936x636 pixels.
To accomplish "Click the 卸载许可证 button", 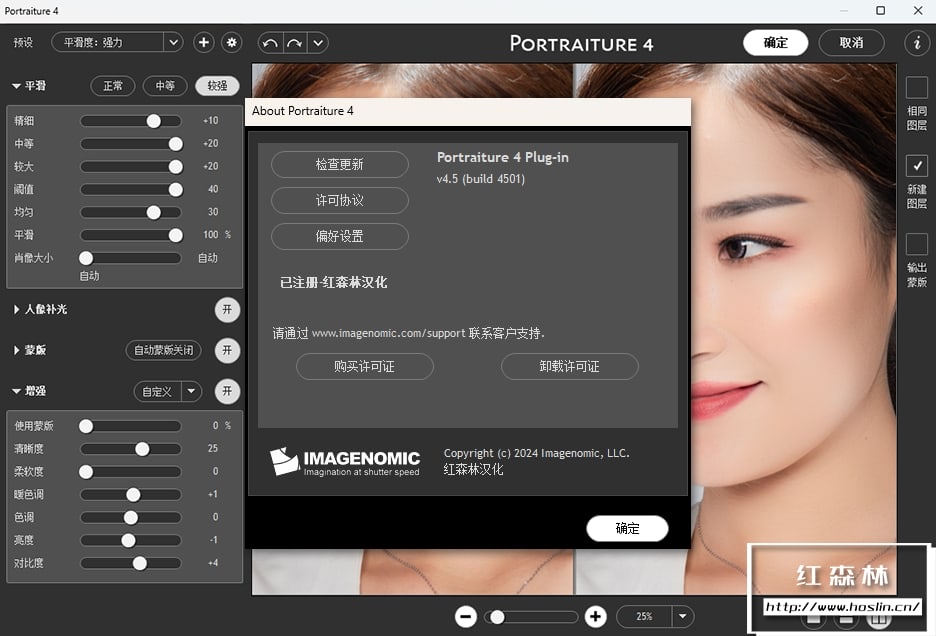I will click(x=569, y=366).
